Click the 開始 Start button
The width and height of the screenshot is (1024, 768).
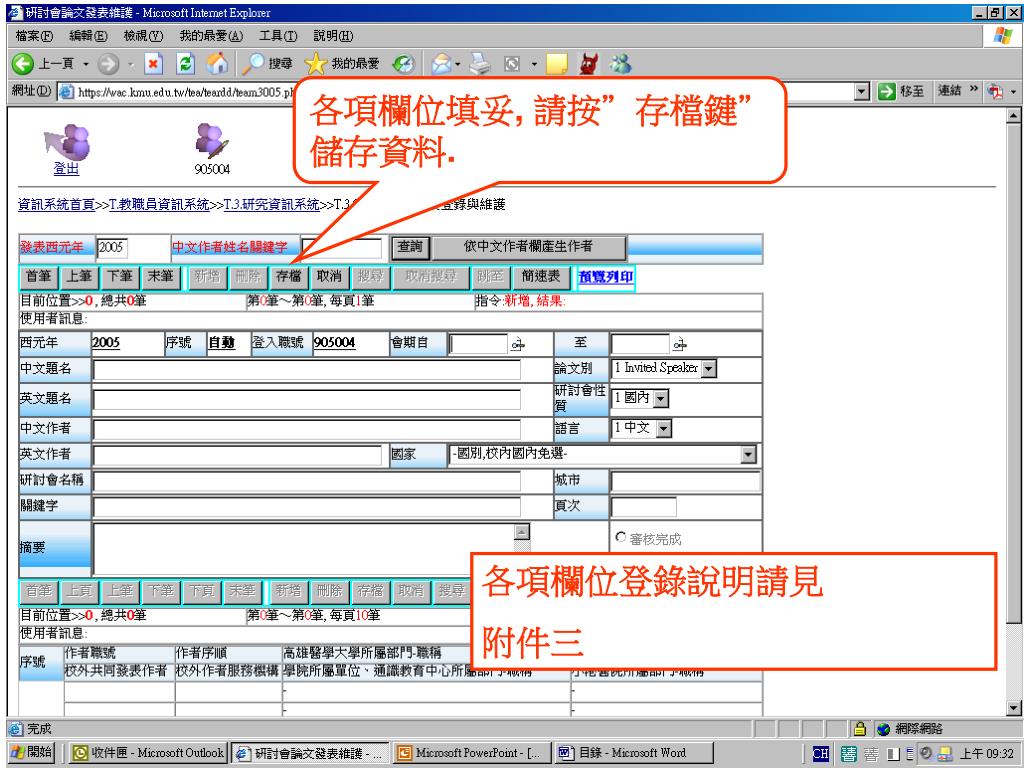point(32,753)
